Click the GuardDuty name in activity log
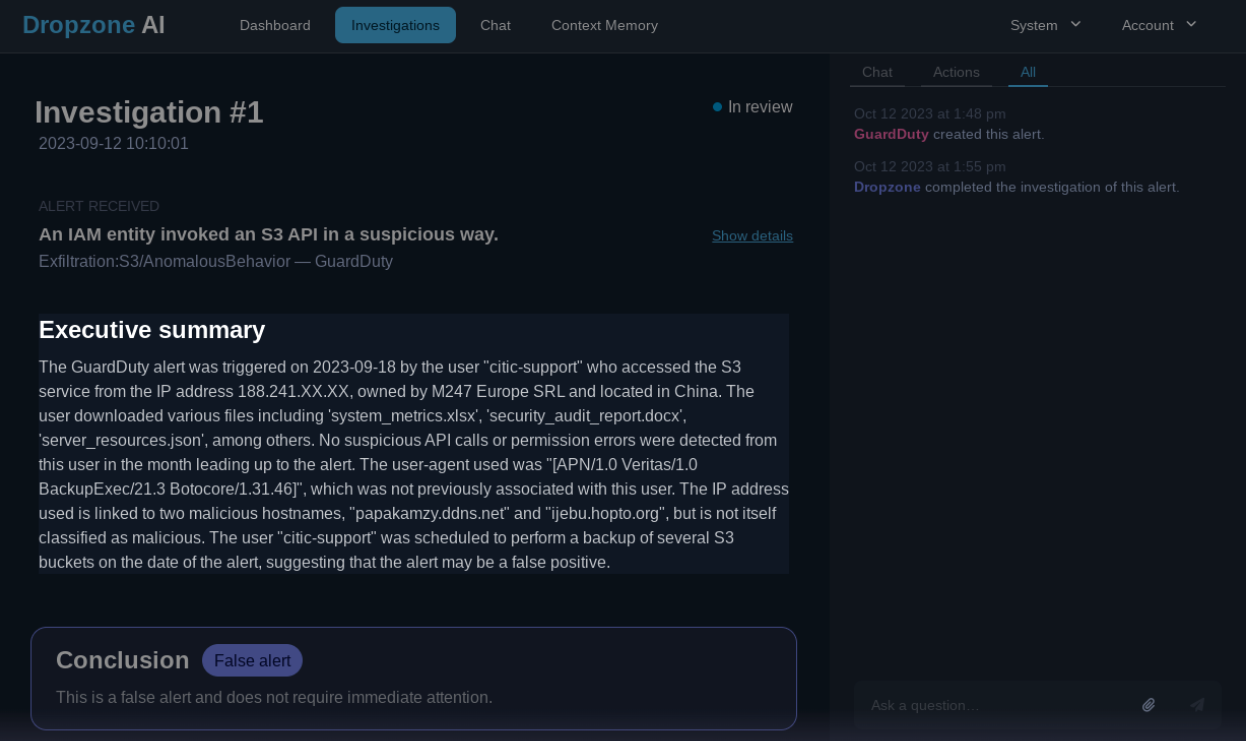The width and height of the screenshot is (1246, 742). tap(891, 134)
